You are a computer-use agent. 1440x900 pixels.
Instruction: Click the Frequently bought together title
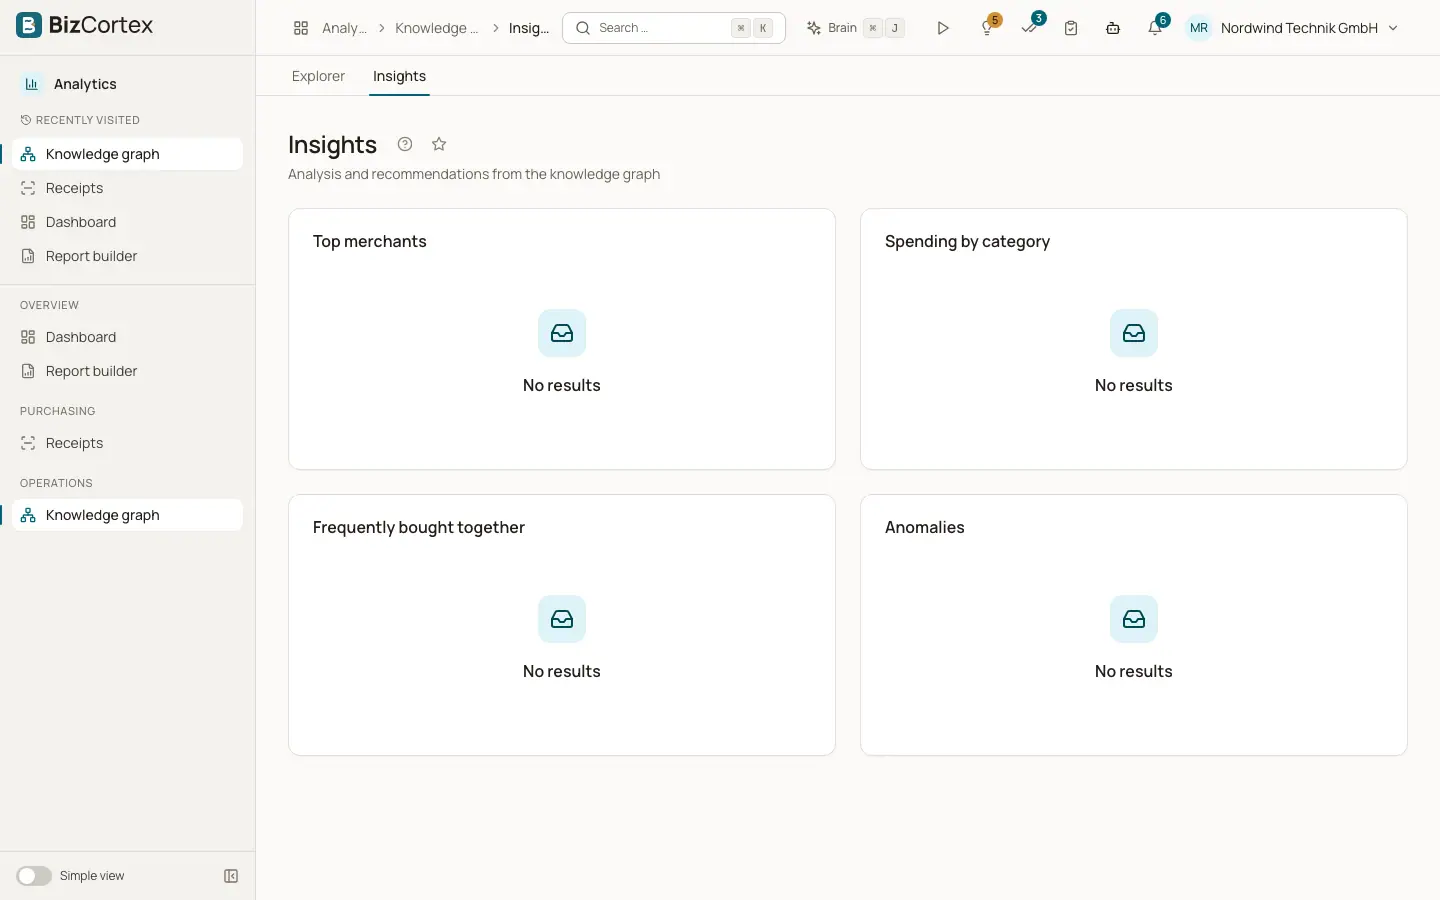(419, 527)
